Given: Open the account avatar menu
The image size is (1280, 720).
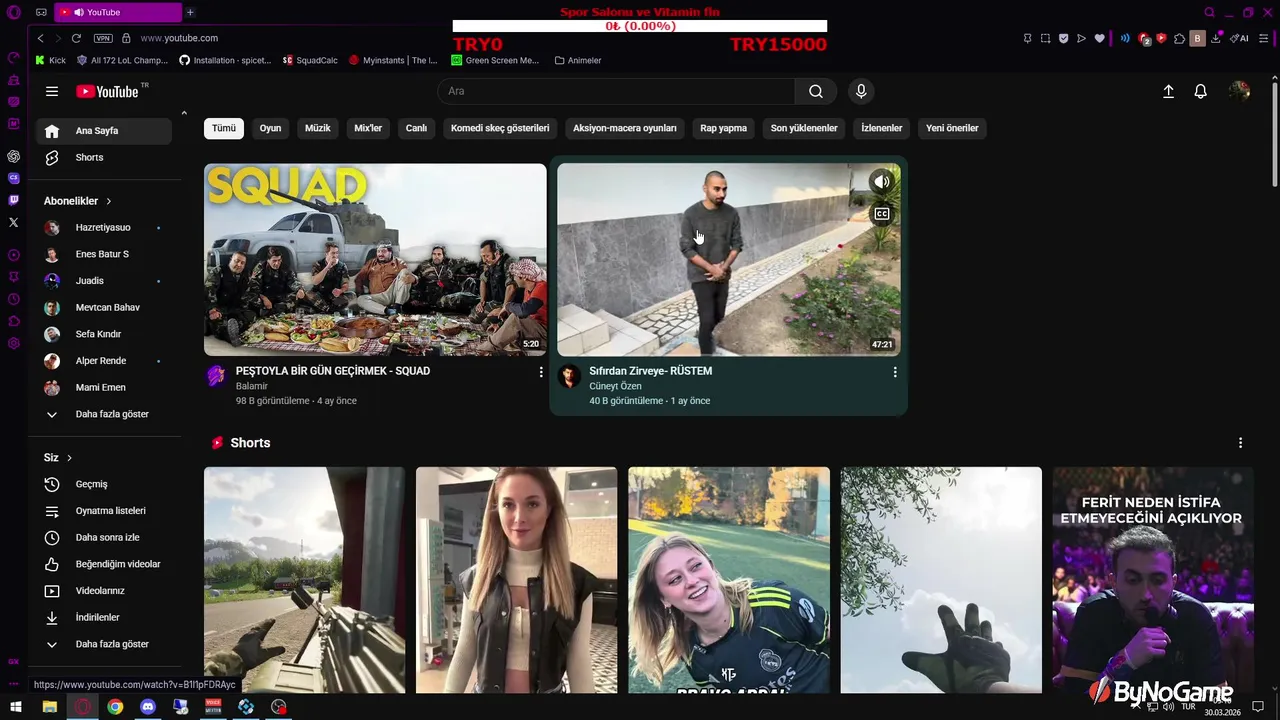Looking at the screenshot, I should pos(1240,91).
